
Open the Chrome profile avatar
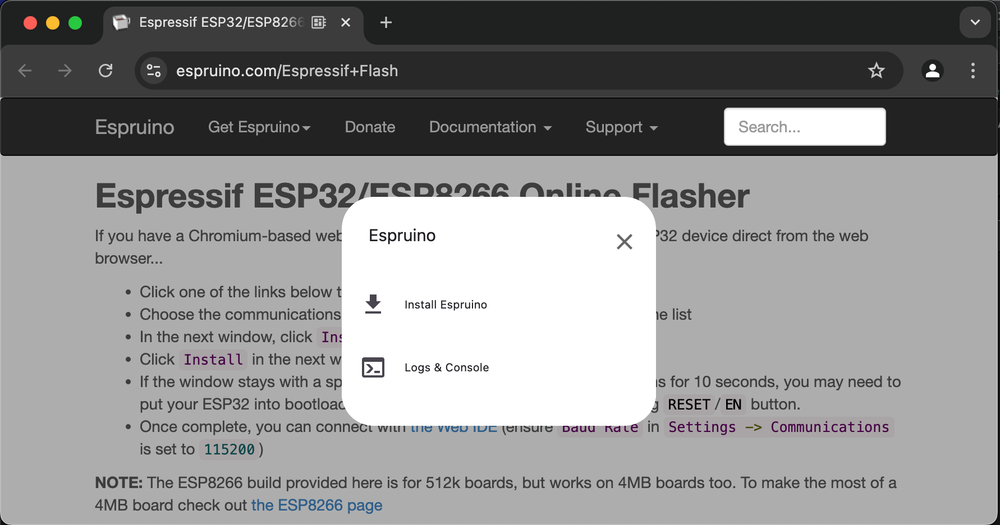pos(932,71)
